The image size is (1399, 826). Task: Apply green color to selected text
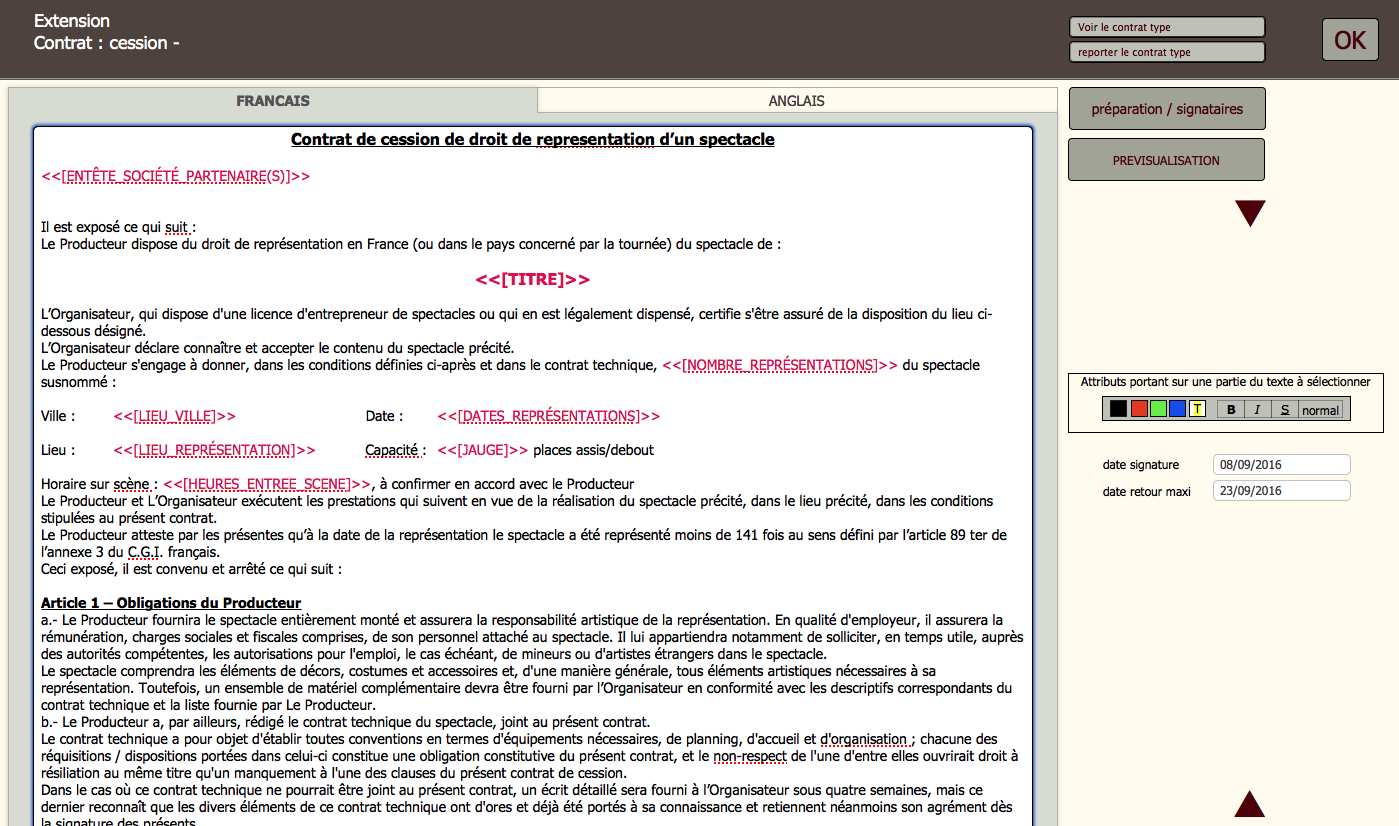coord(1158,409)
